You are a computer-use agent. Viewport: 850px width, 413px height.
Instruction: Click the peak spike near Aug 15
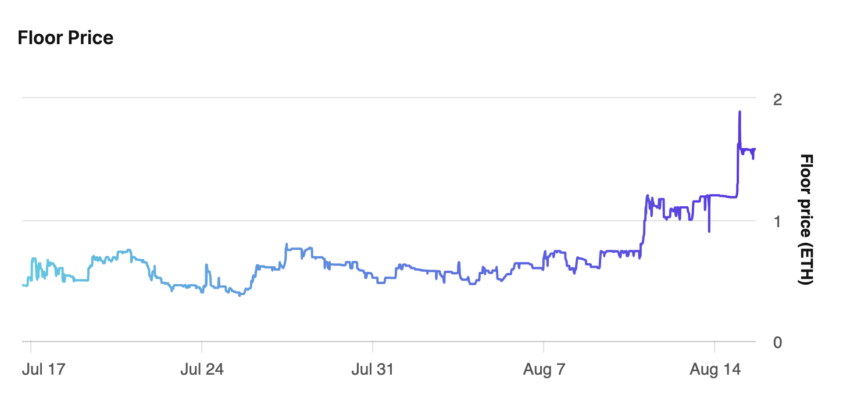(739, 112)
